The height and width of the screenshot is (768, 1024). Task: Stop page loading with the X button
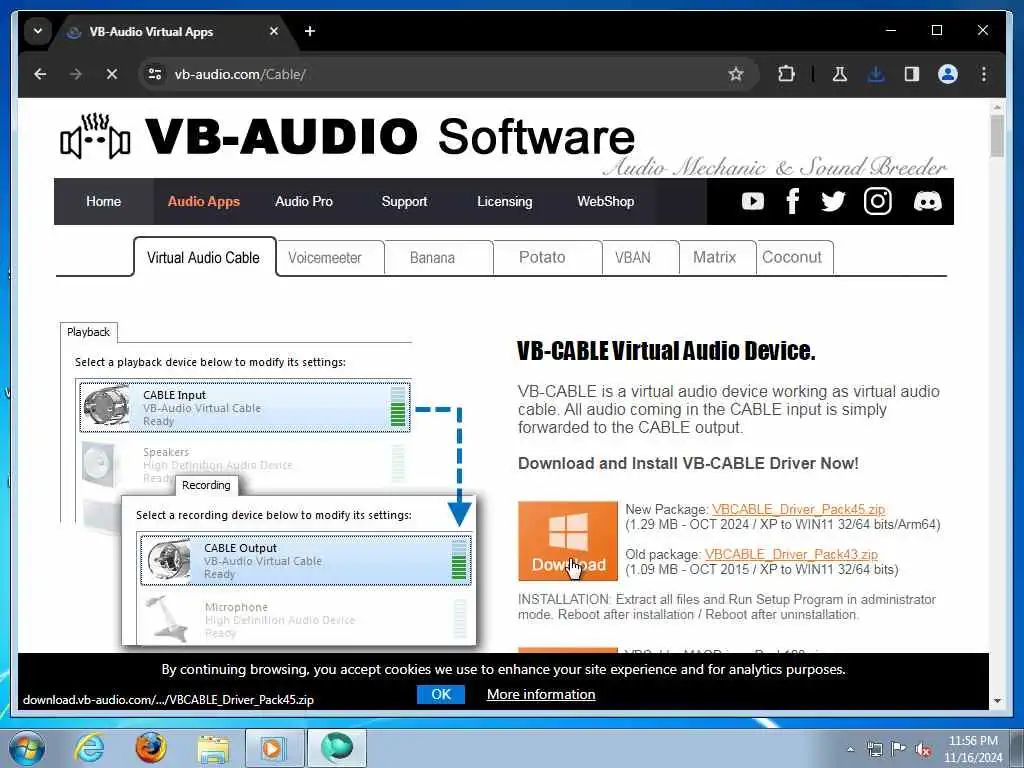[112, 74]
